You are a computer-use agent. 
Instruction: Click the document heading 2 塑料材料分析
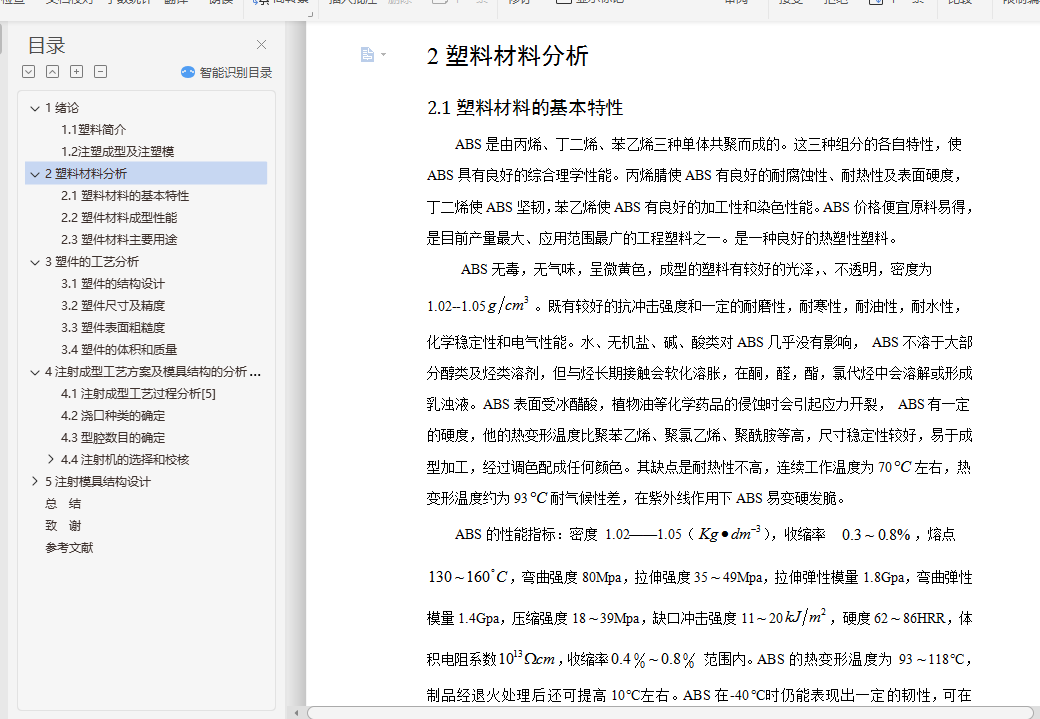tap(507, 56)
